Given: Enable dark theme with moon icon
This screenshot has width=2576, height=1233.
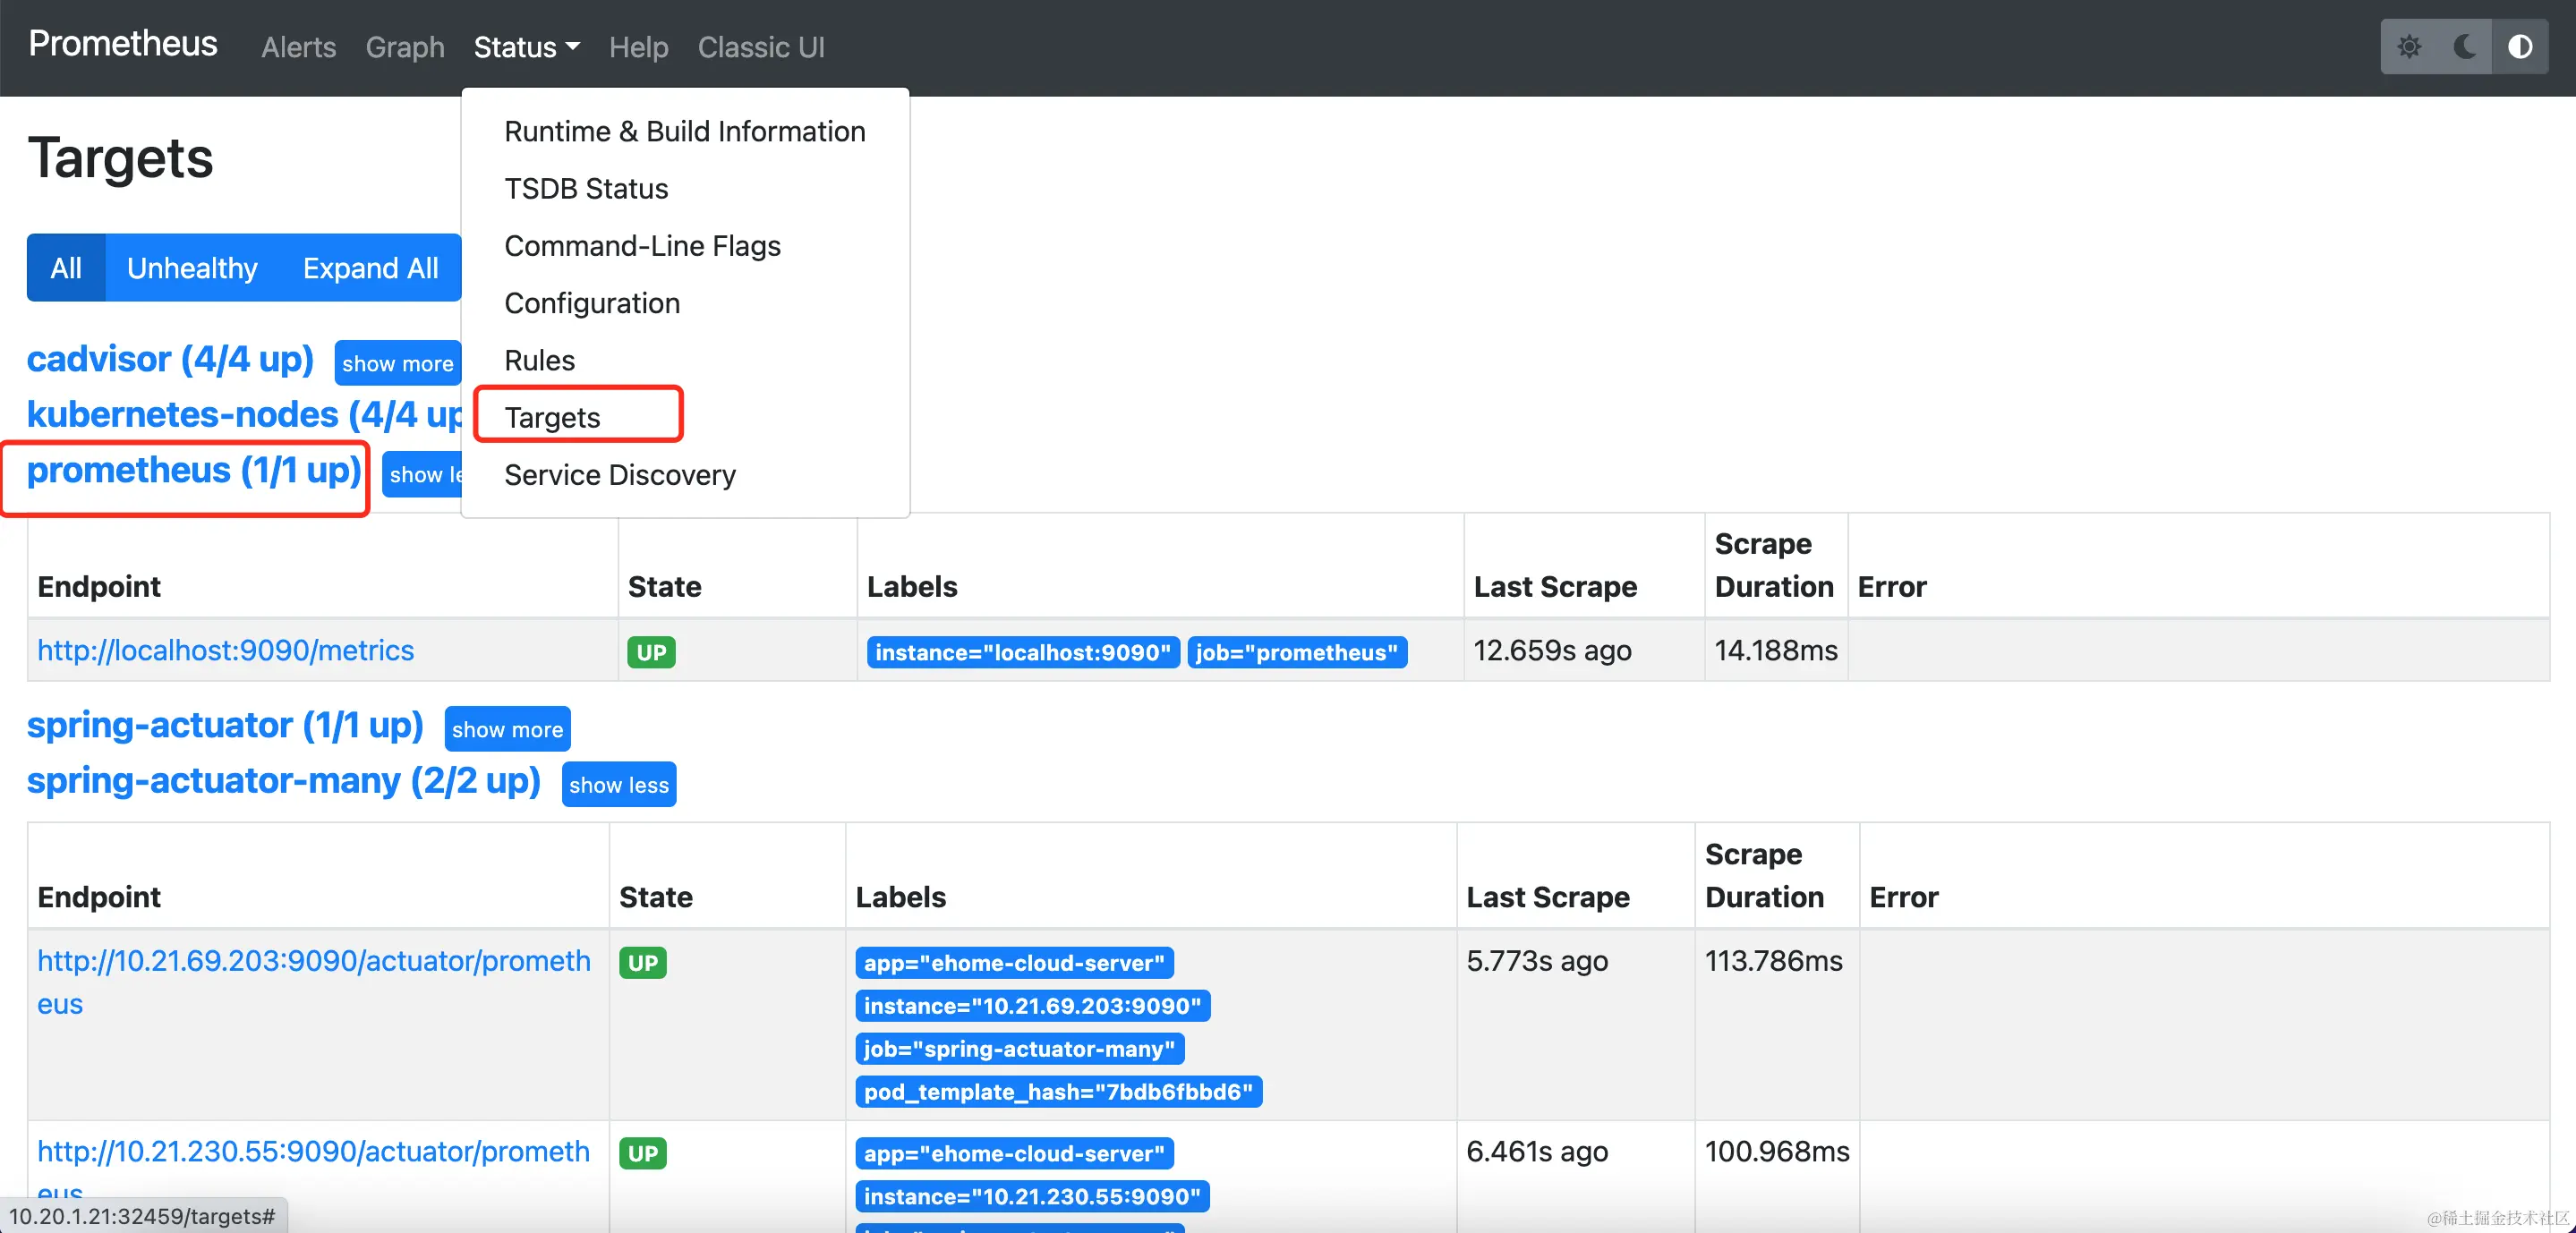Looking at the screenshot, I should 2464,47.
